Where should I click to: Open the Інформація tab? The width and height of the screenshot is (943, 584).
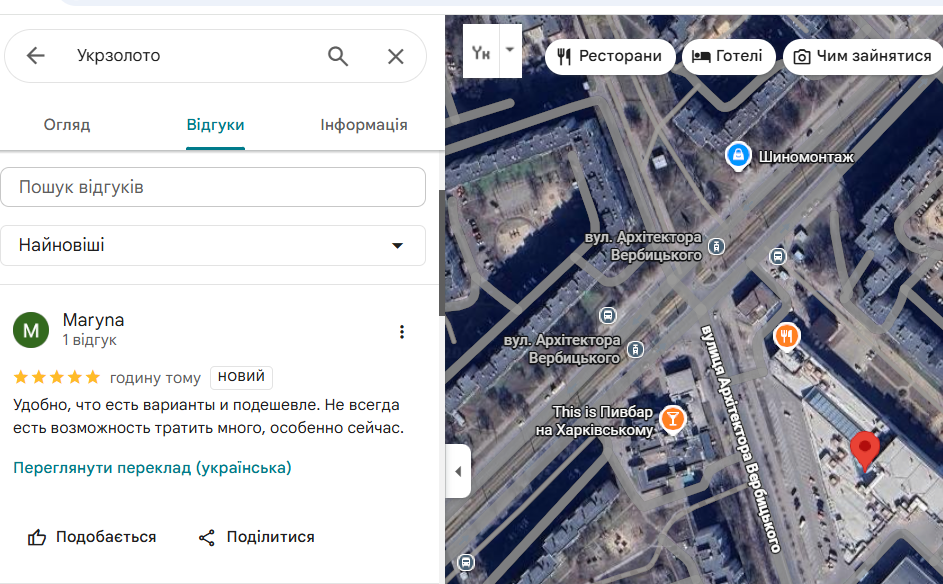click(364, 124)
